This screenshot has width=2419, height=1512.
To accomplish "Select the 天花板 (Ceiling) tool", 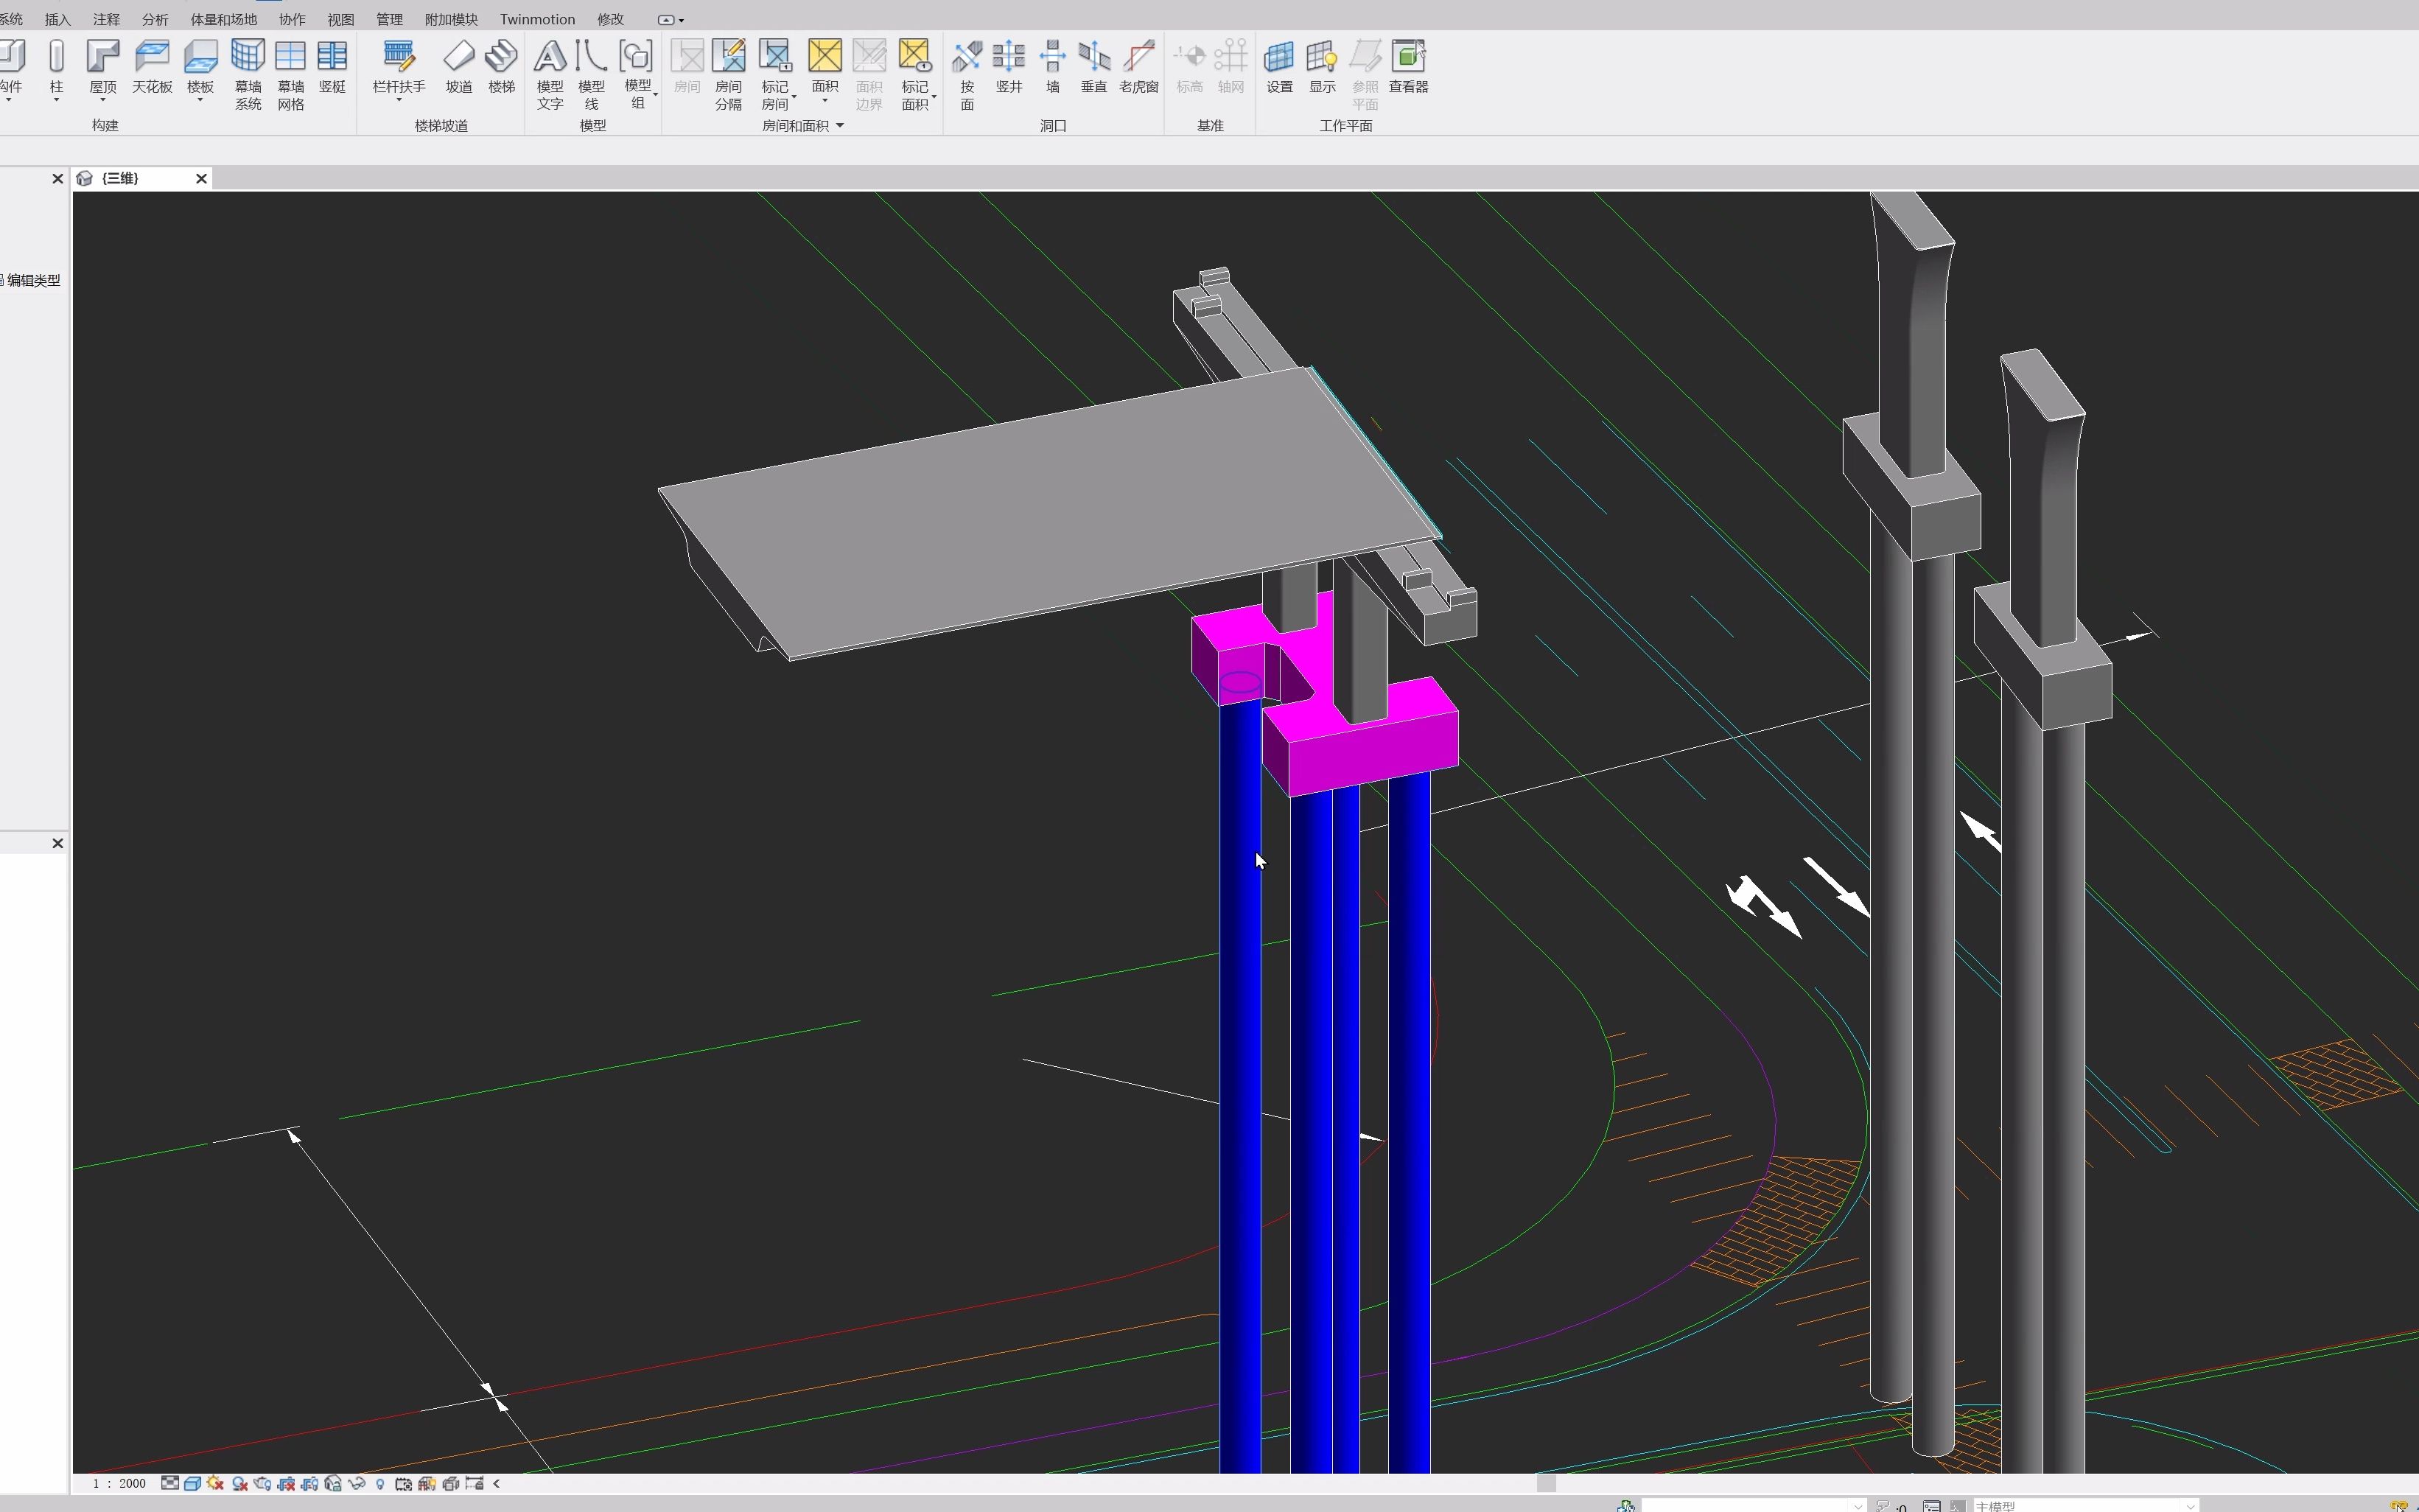I will 152,70.
